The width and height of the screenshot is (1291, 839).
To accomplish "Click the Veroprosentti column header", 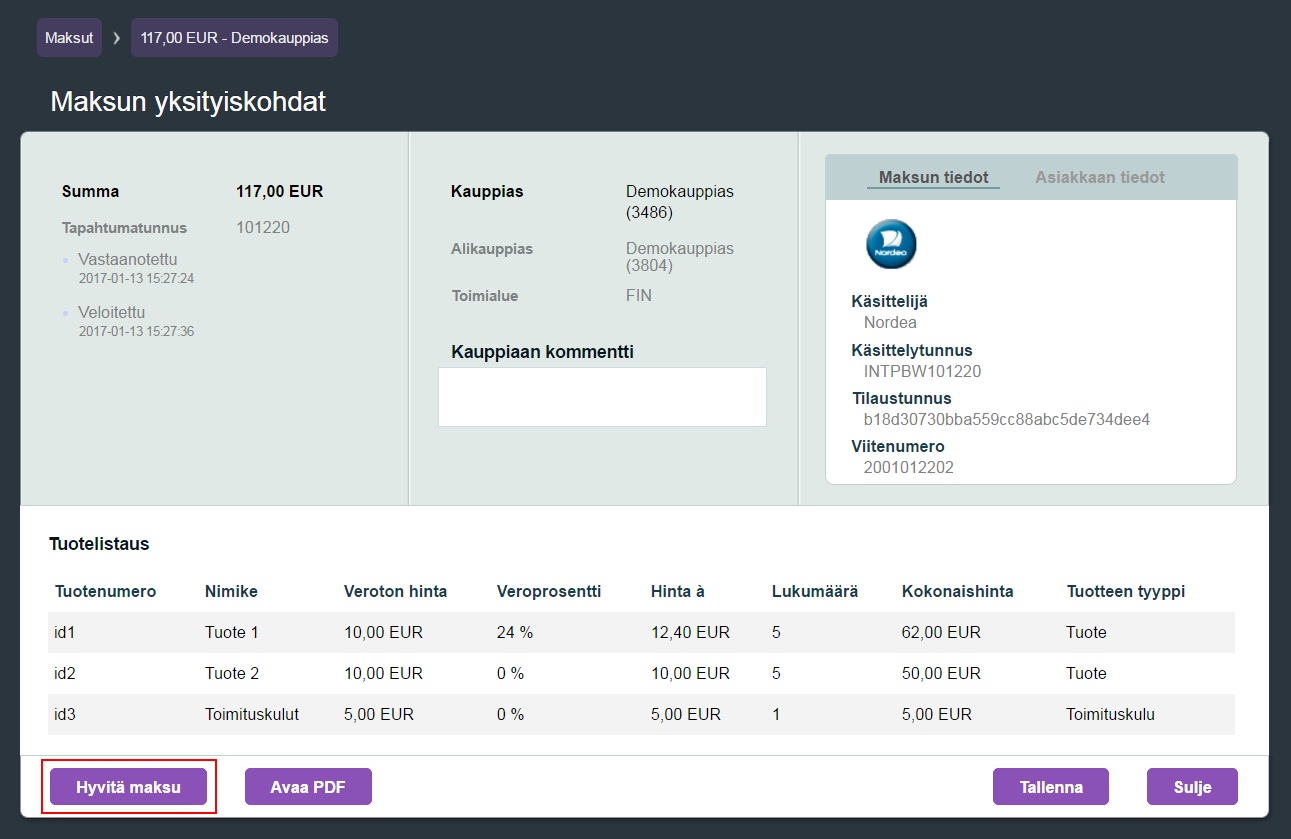I will [549, 592].
